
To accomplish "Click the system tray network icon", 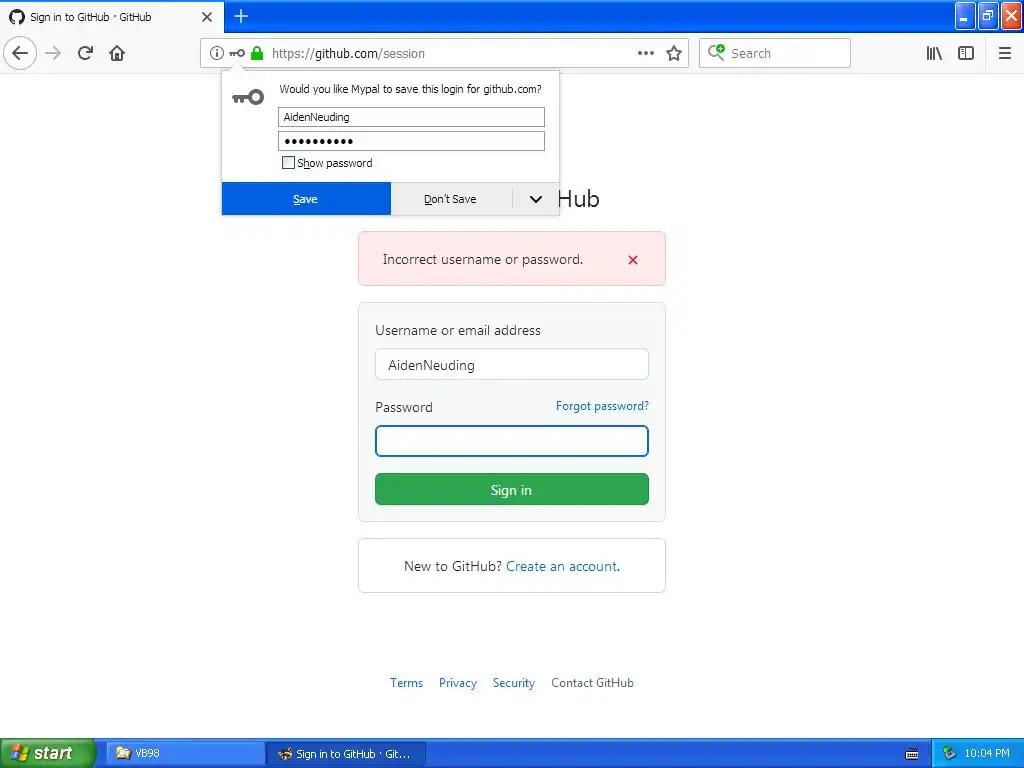I will pyautogui.click(x=950, y=754).
